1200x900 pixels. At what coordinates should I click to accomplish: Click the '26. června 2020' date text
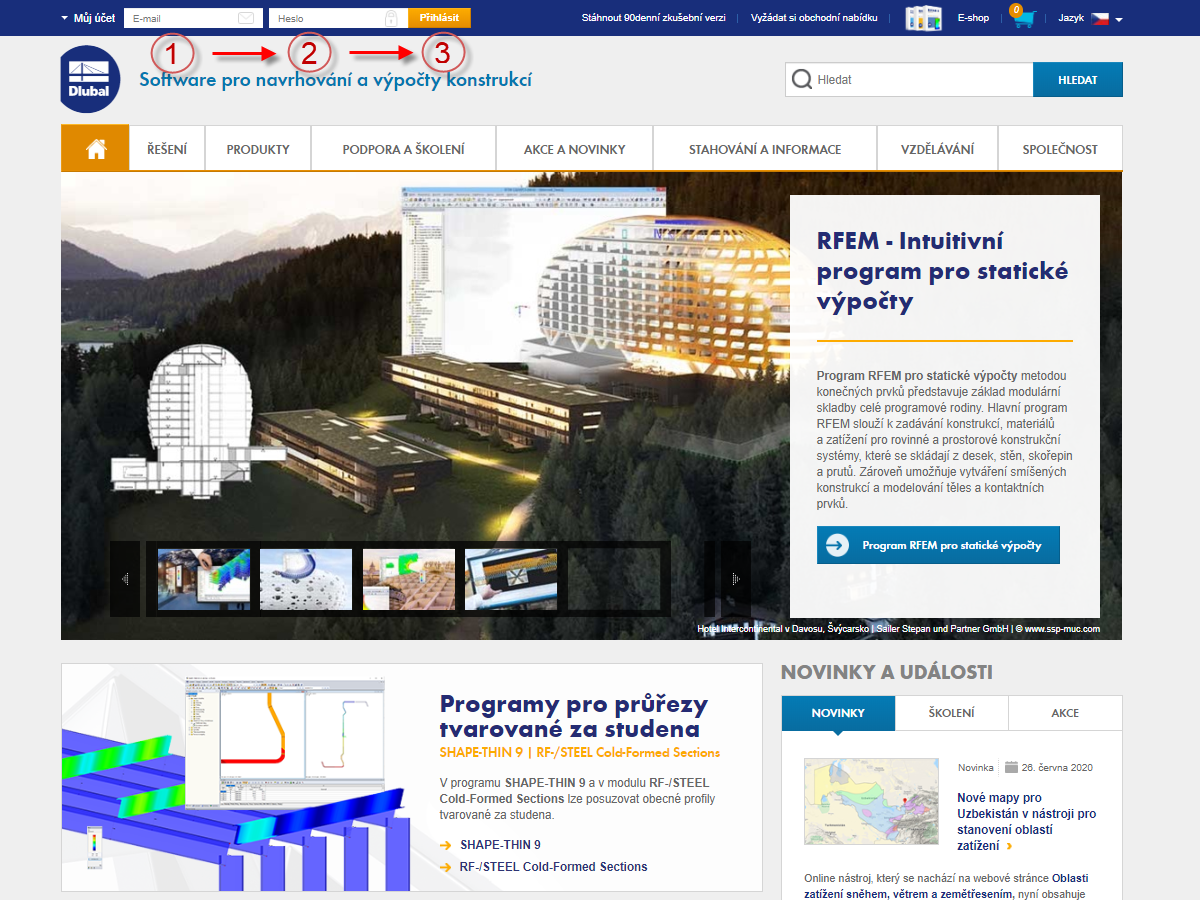click(x=1057, y=768)
